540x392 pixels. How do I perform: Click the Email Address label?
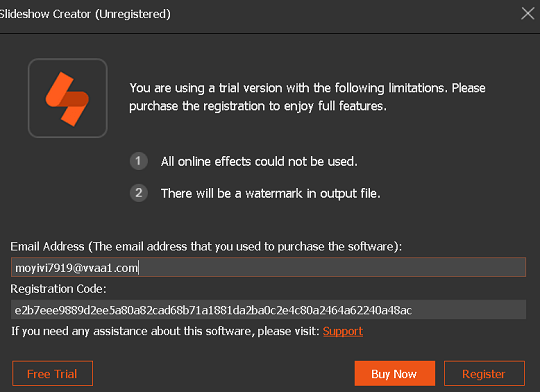coord(206,246)
